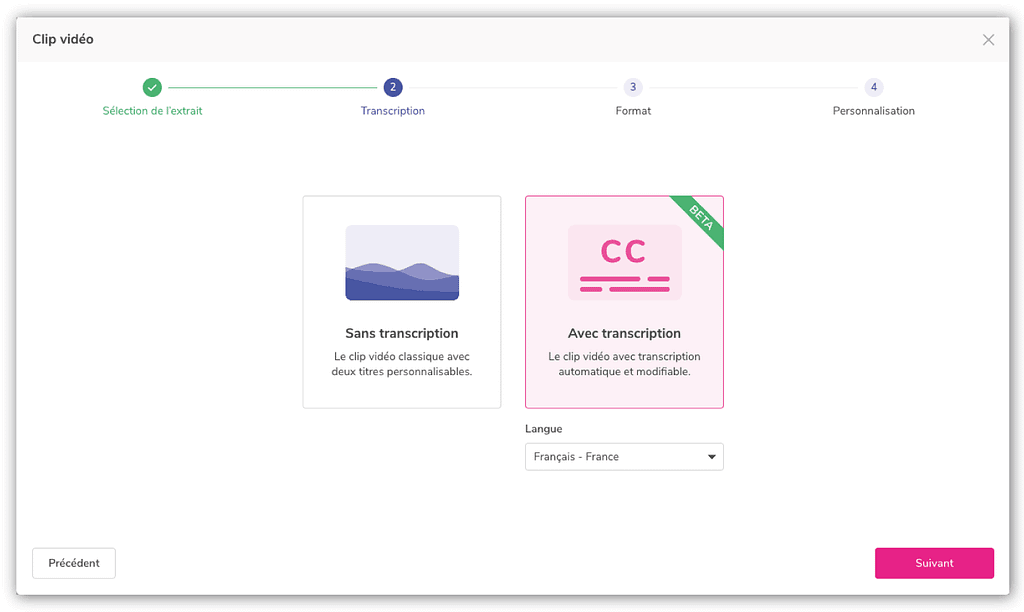Click the "Clip vidéo" dialog title
This screenshot has height=612, width=1024.
click(x=63, y=39)
